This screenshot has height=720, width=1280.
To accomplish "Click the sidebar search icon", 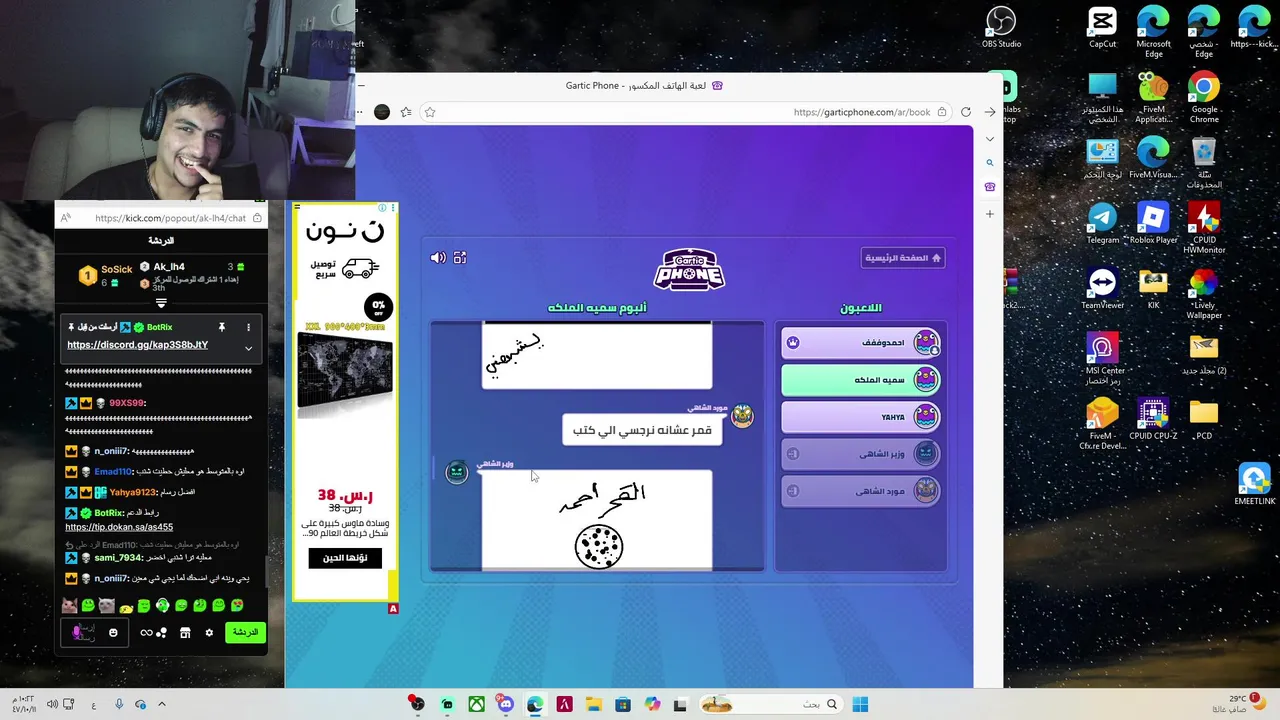I will coord(990,163).
